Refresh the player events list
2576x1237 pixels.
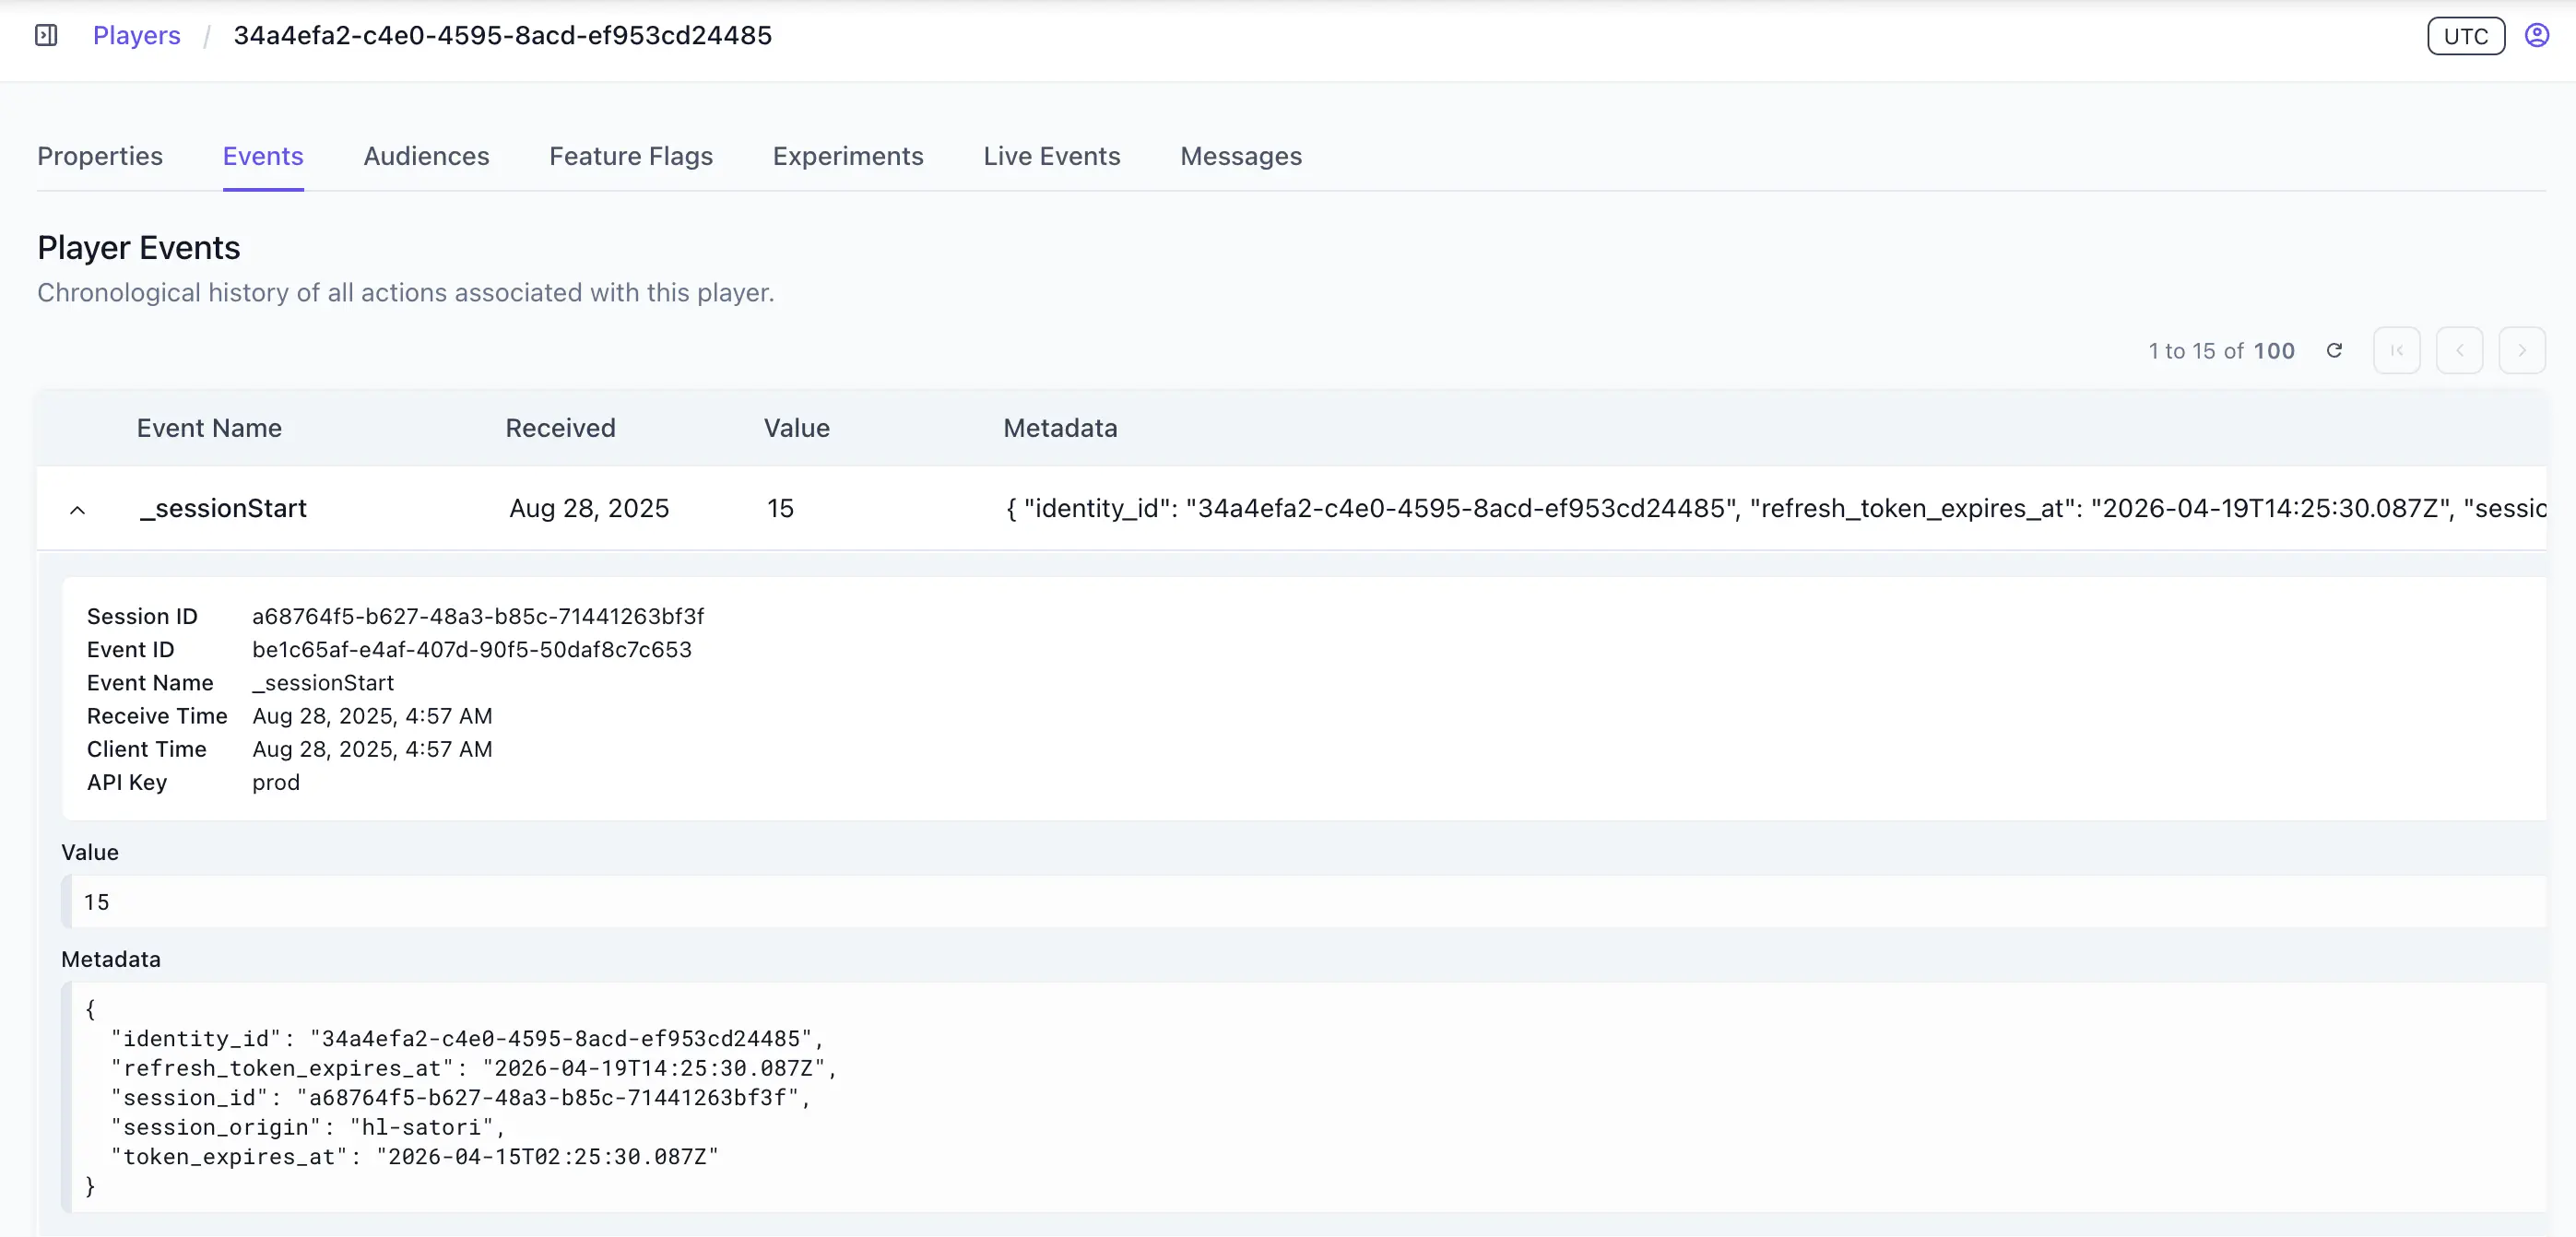(x=2335, y=350)
